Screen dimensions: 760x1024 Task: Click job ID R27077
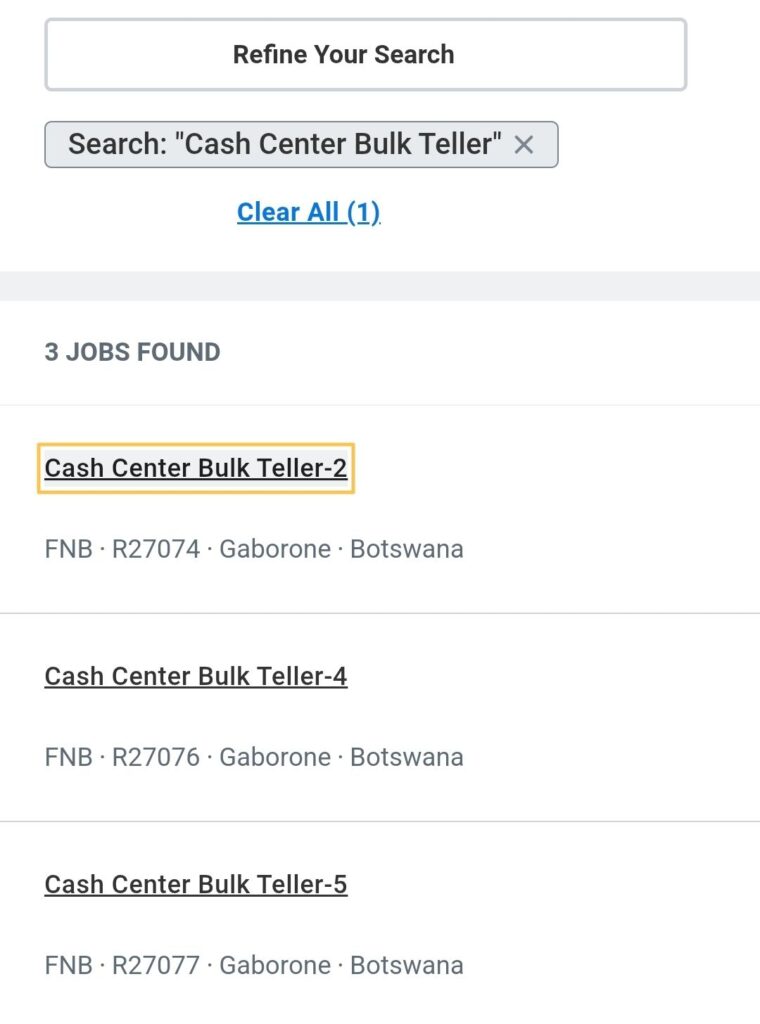[x=156, y=965]
